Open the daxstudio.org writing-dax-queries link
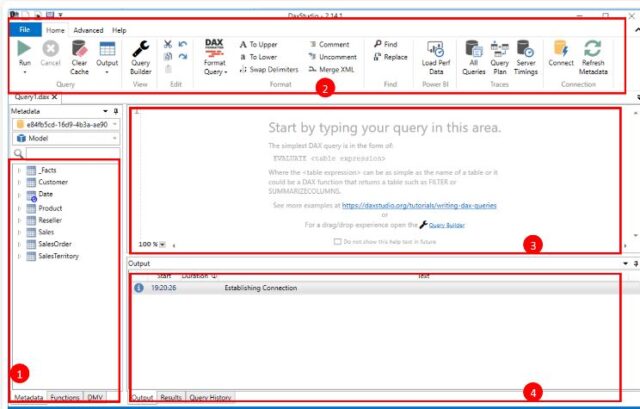 419,205
